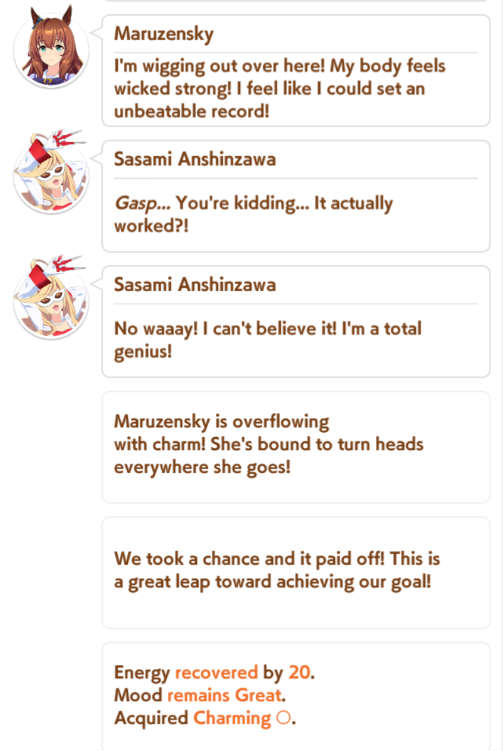Click the orange number 20
Screen dimensions: 503x751
[299, 672]
